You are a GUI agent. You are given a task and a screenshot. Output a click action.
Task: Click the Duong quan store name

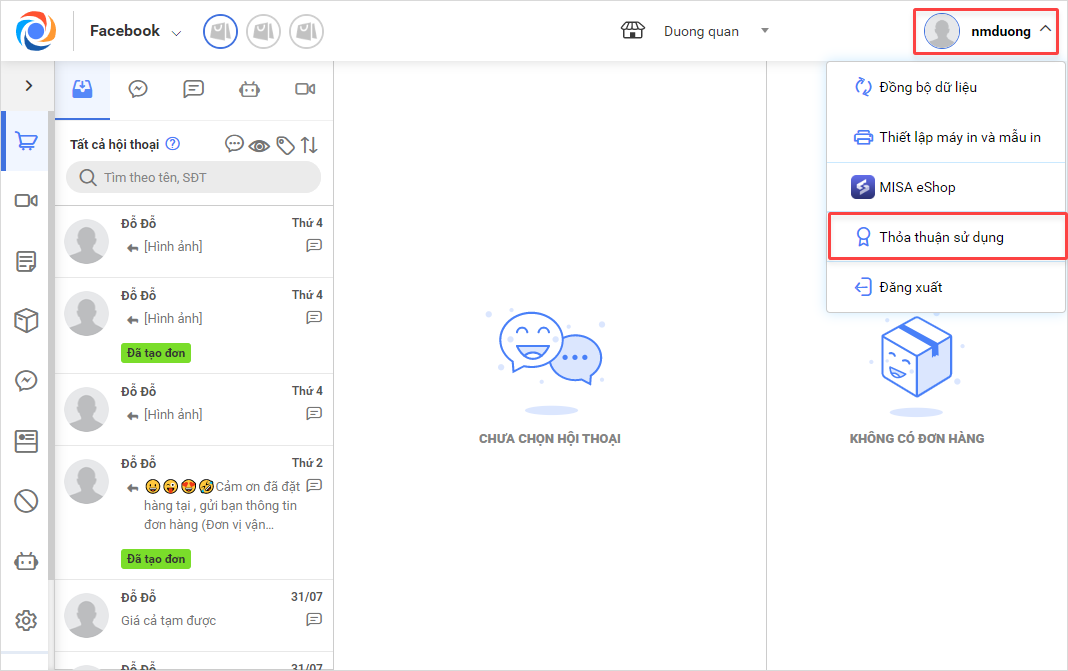[x=701, y=31]
